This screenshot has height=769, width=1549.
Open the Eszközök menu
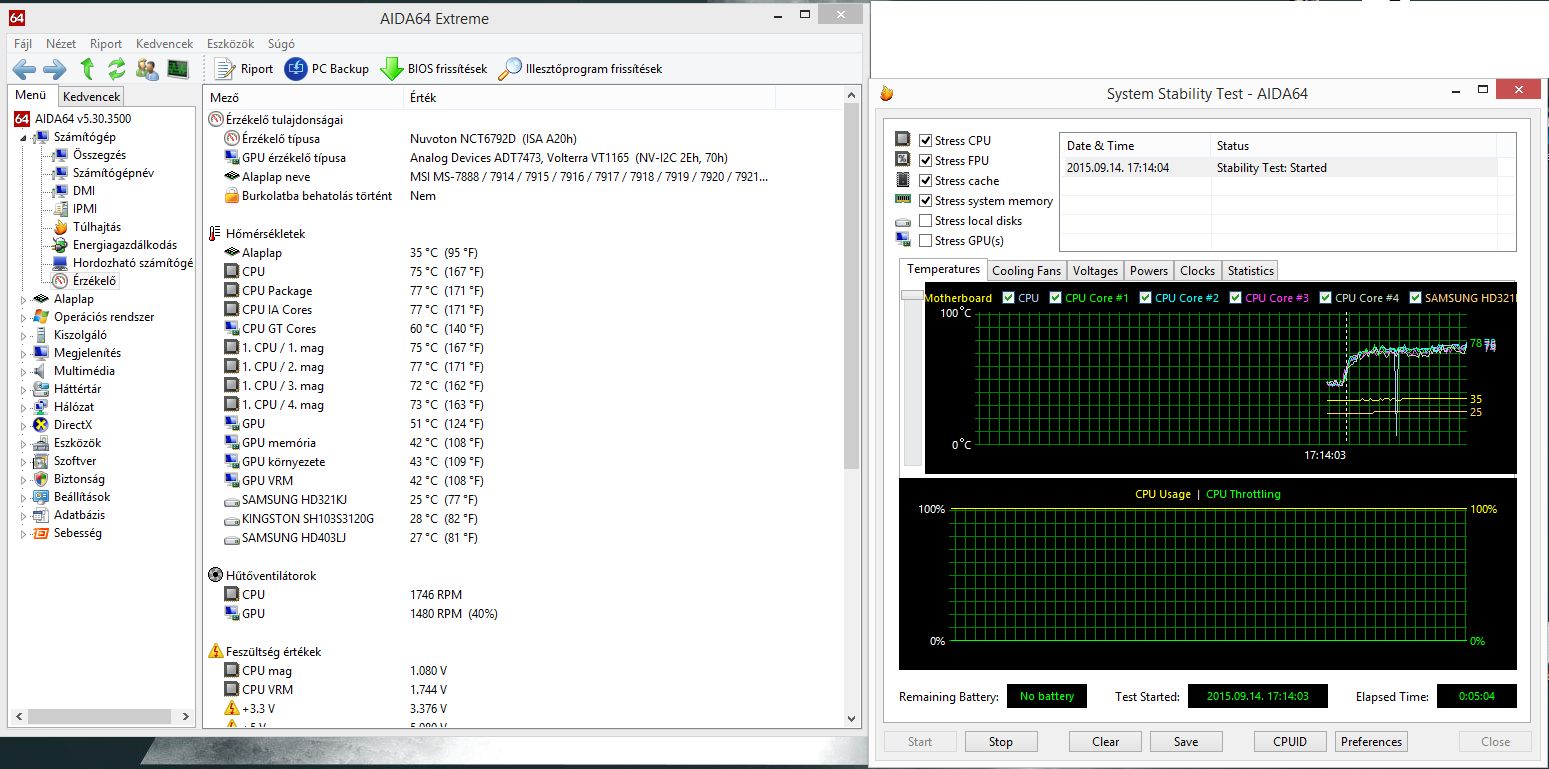[x=230, y=44]
